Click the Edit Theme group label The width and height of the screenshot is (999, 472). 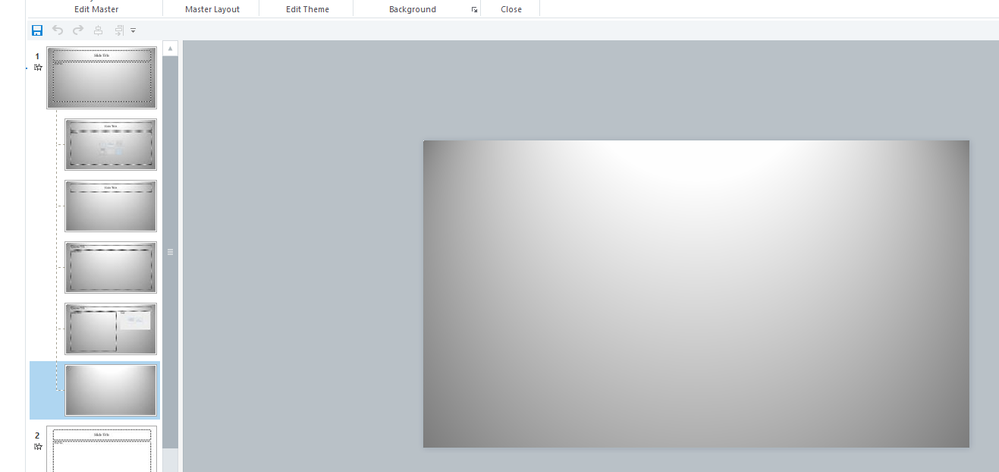click(x=307, y=10)
